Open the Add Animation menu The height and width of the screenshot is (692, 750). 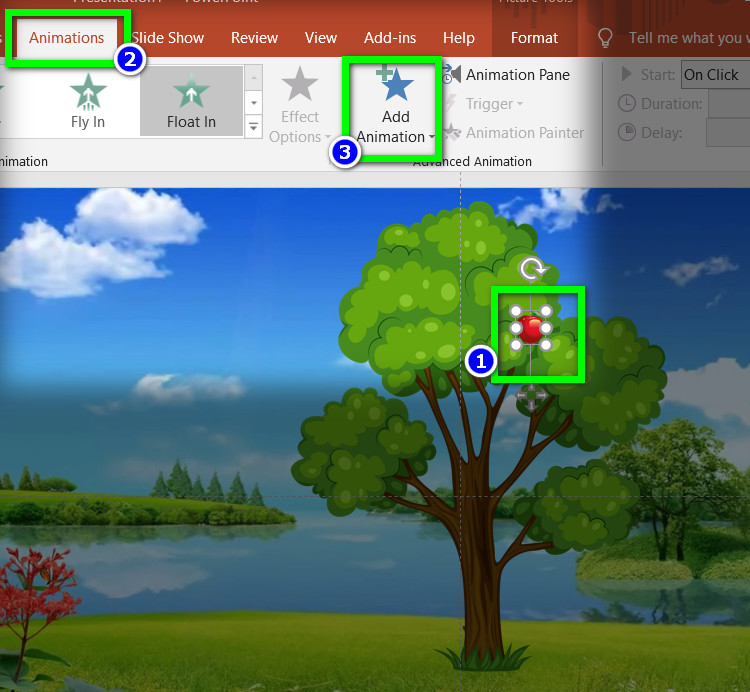(x=395, y=106)
